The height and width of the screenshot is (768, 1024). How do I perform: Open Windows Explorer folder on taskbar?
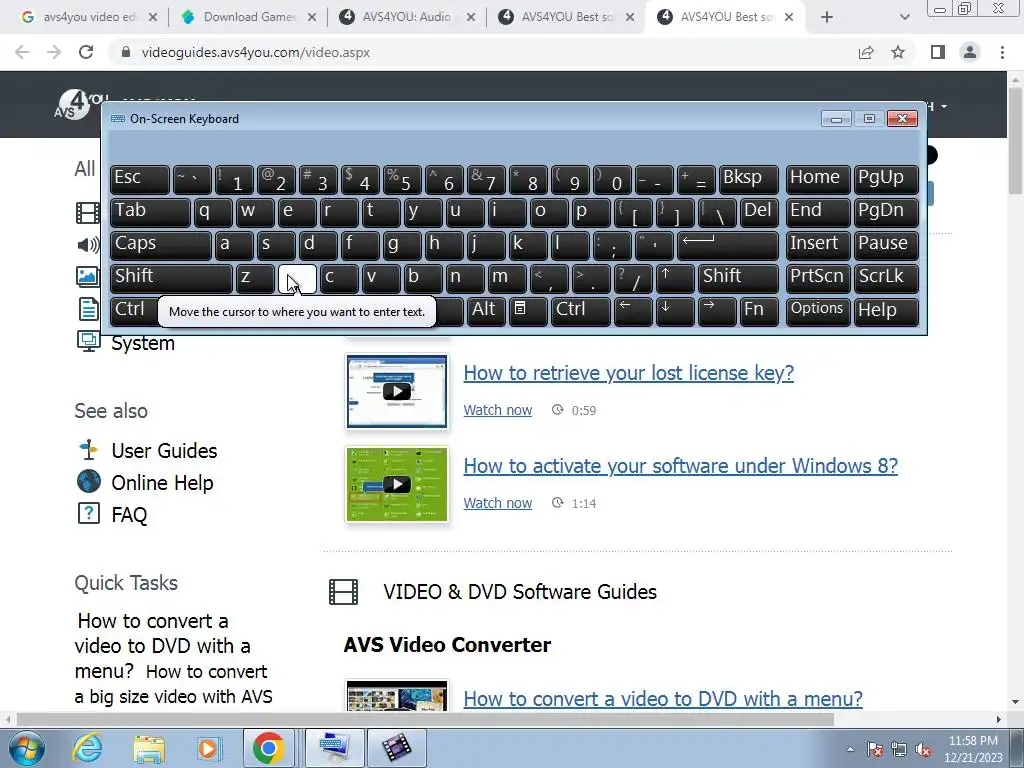click(x=149, y=748)
